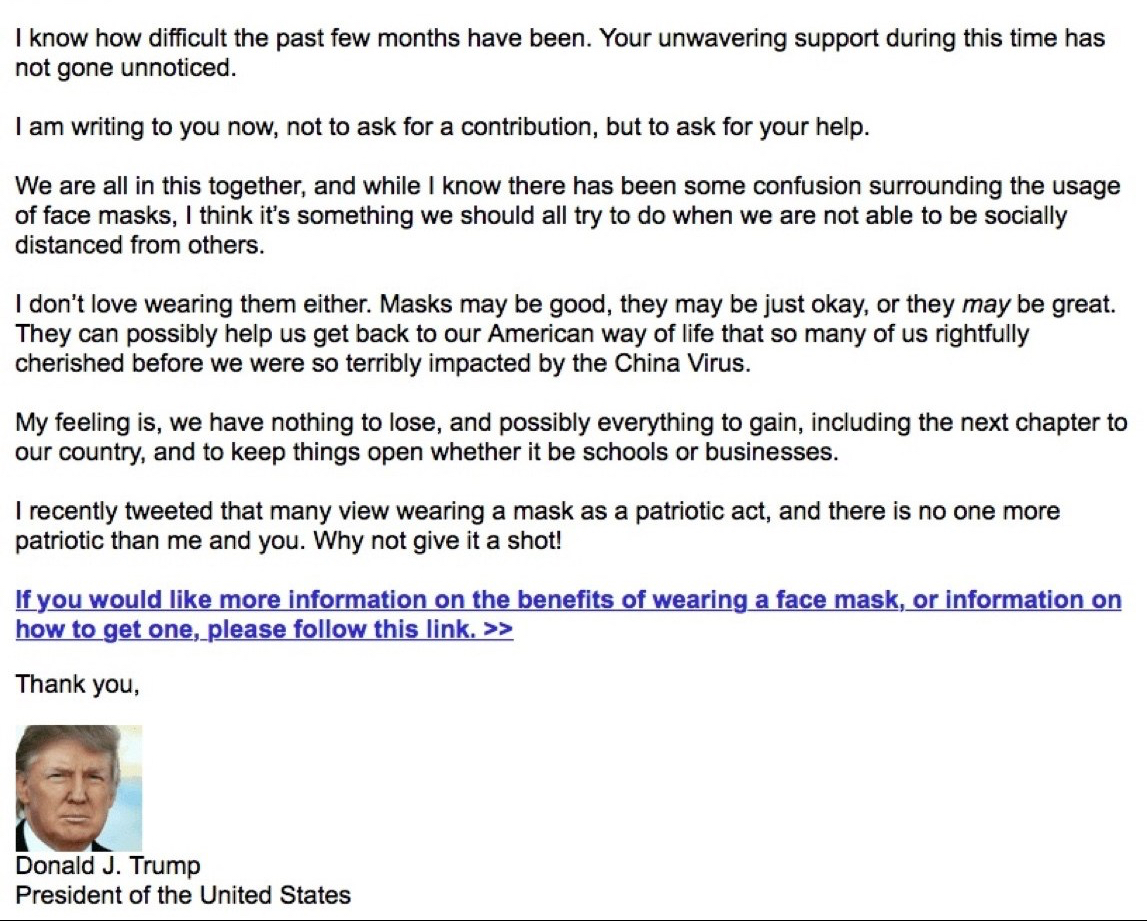The image size is (1147, 921).
Task: Click the words "not gone unnoticed"
Action: [124, 69]
